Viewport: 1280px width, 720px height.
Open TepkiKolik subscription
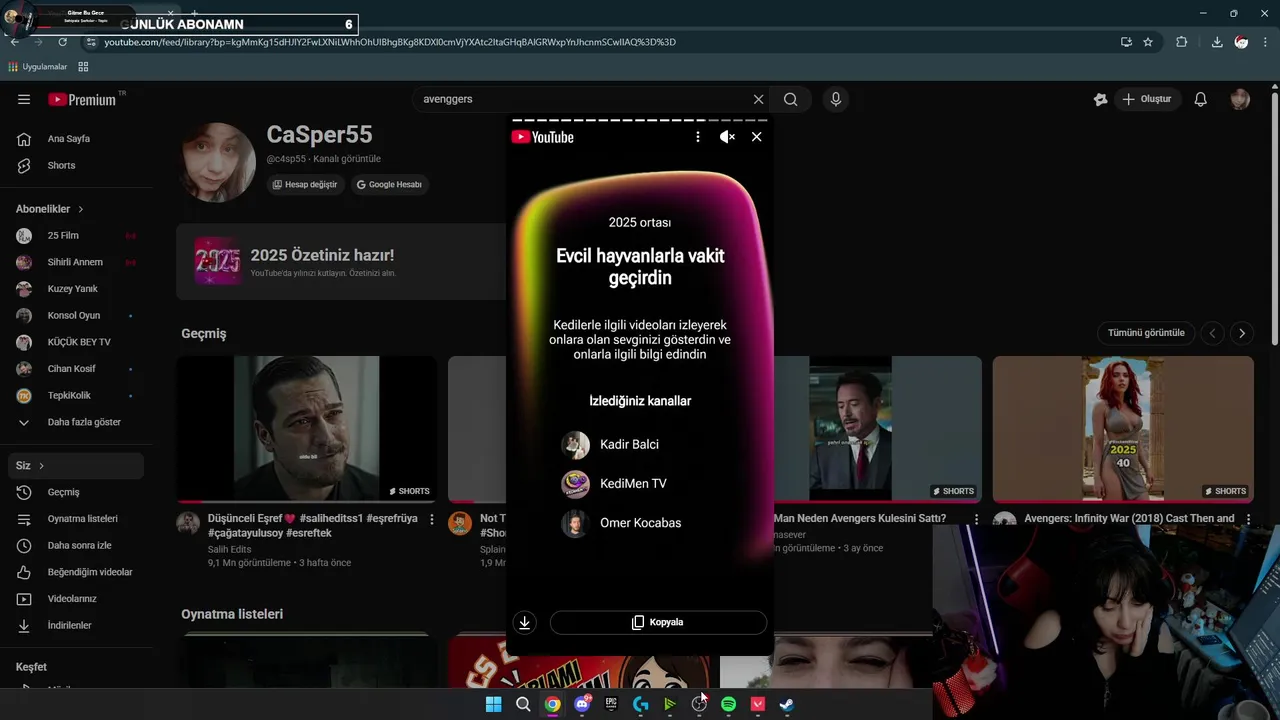[x=77, y=395]
